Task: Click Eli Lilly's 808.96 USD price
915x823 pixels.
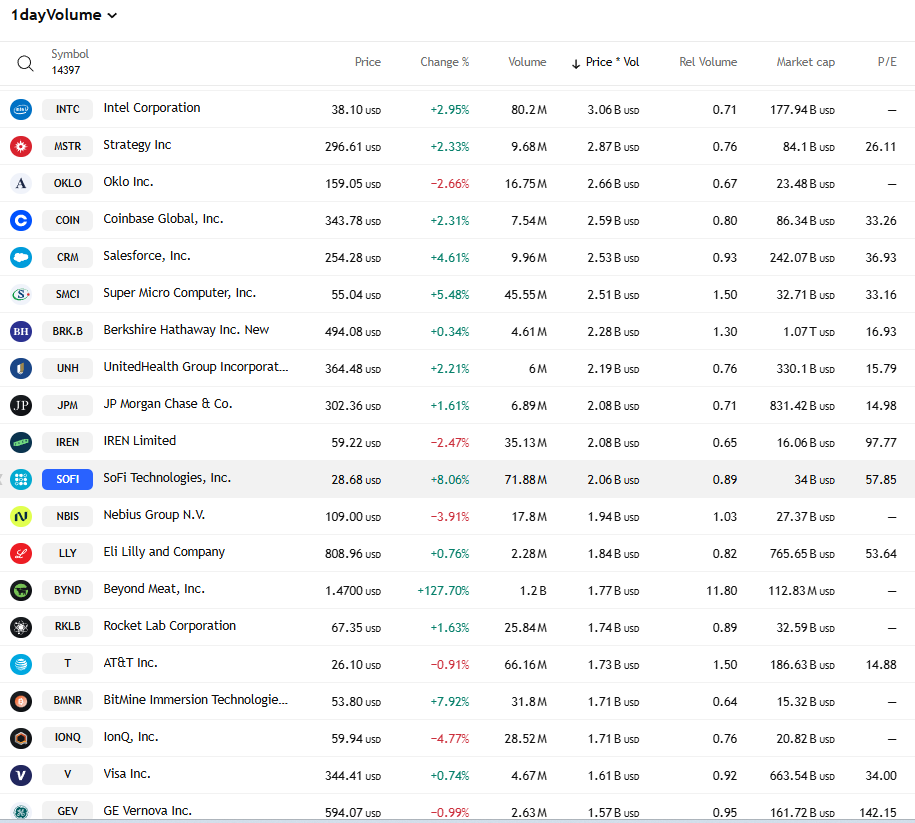Action: tap(353, 554)
